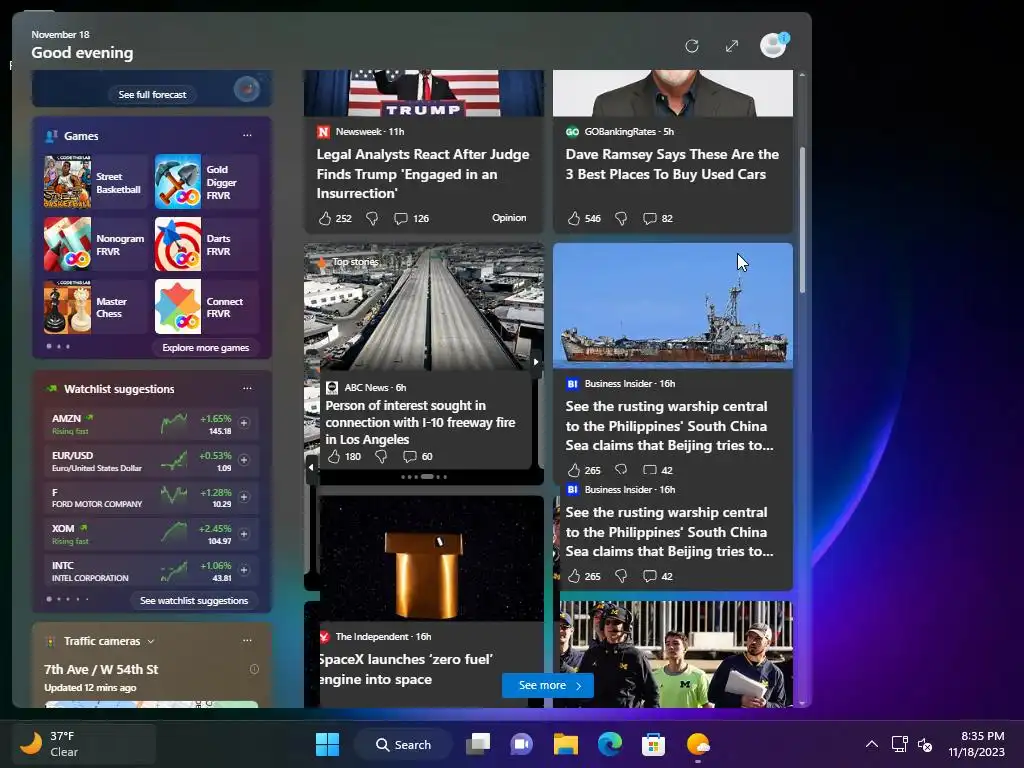Click See full forecast button
This screenshot has height=768, width=1024.
pos(152,95)
